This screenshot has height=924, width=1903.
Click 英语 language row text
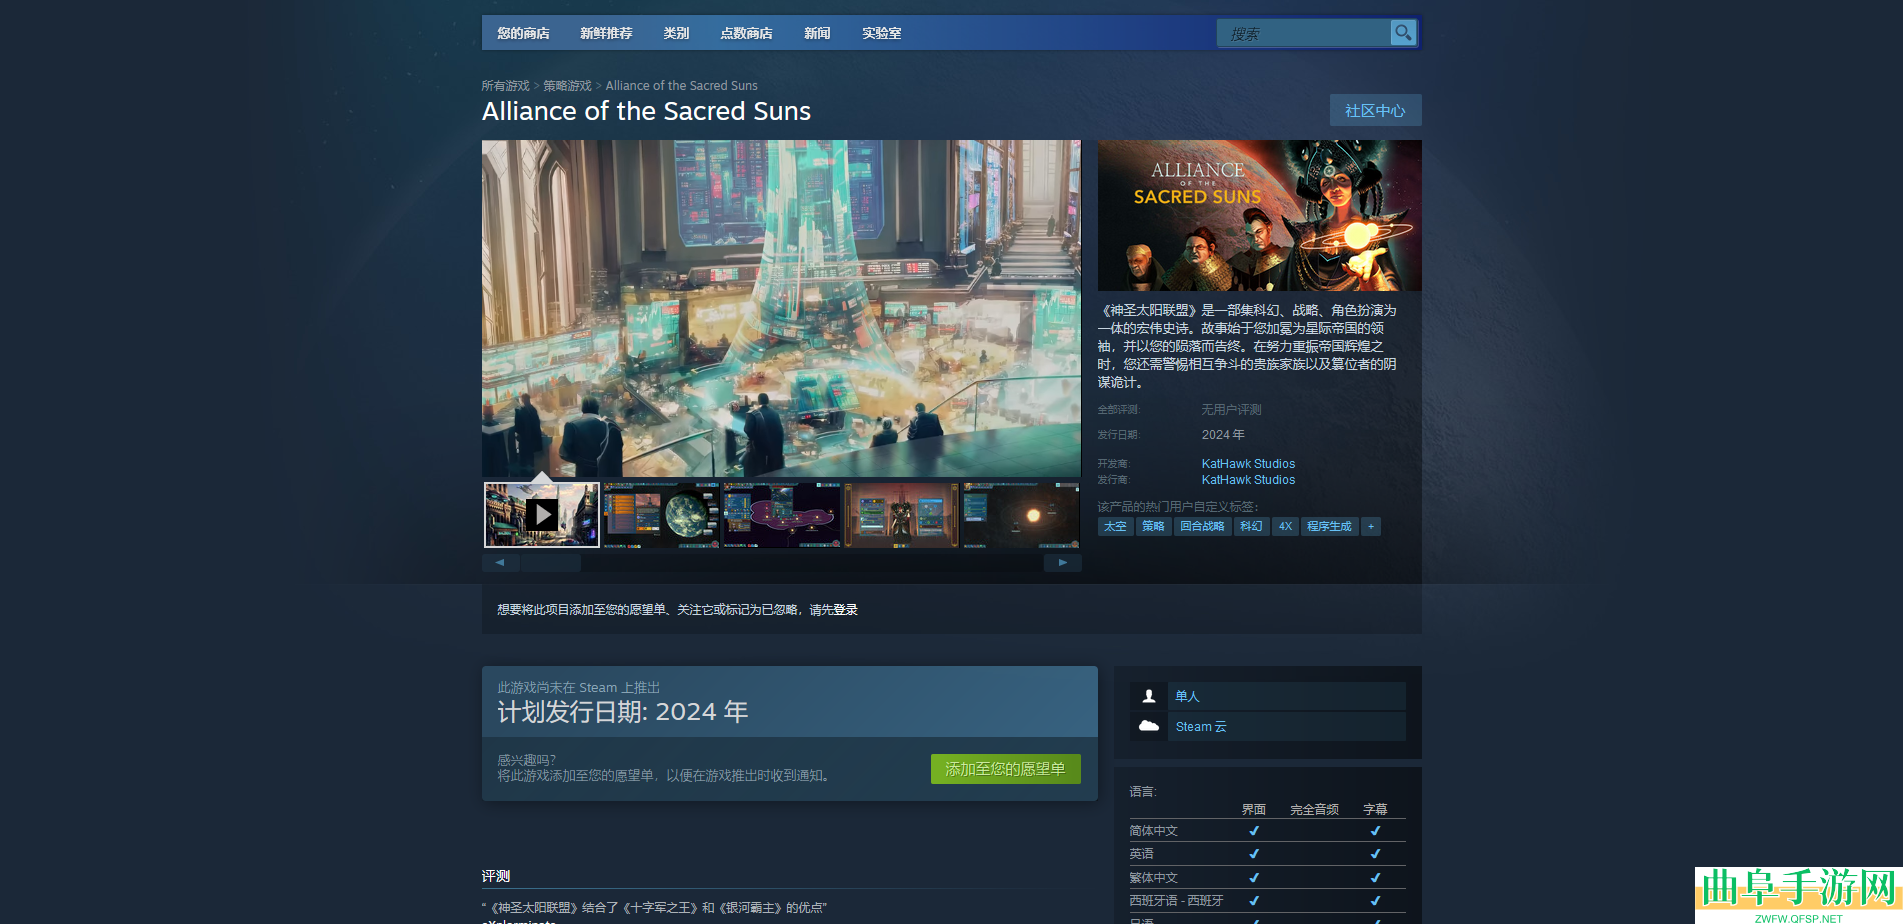point(1141,854)
